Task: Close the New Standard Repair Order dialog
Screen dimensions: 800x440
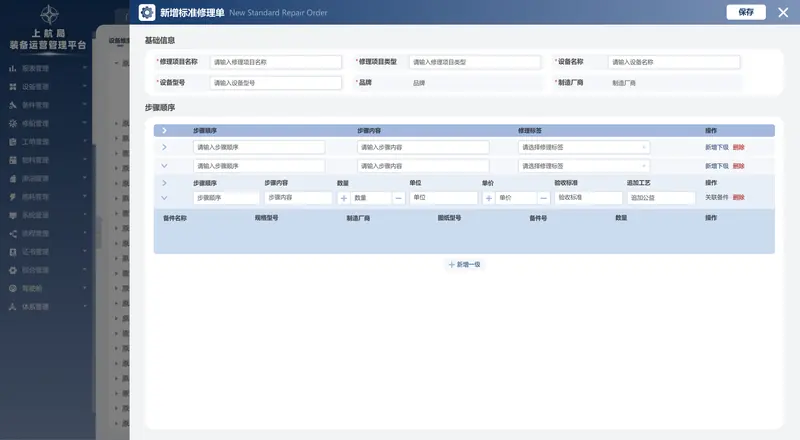Action: [x=783, y=12]
